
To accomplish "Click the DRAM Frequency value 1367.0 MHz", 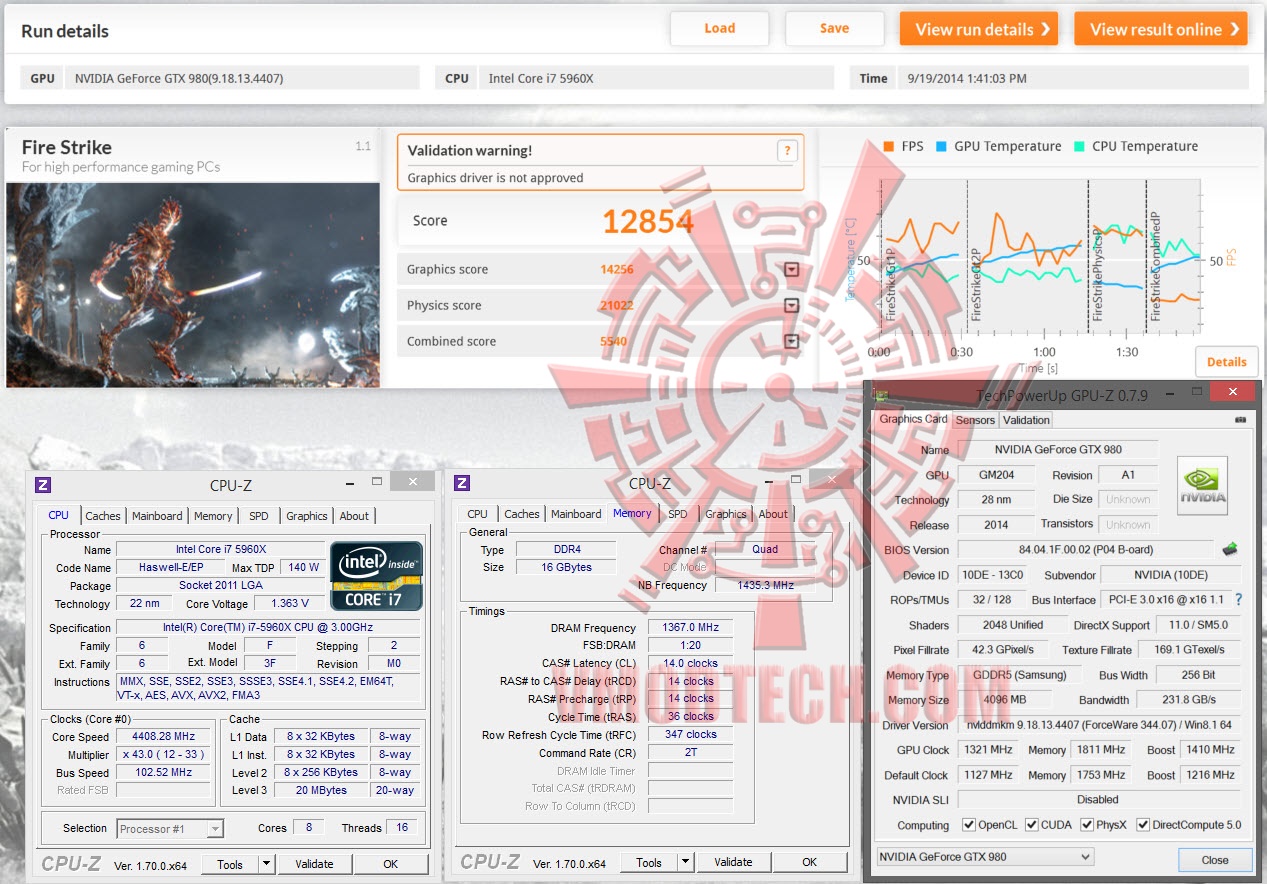I will point(690,628).
